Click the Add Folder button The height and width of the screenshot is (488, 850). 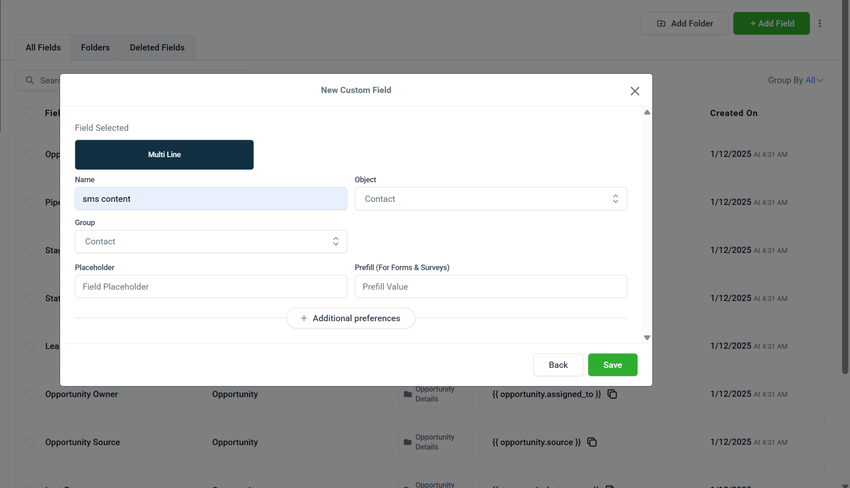point(685,23)
